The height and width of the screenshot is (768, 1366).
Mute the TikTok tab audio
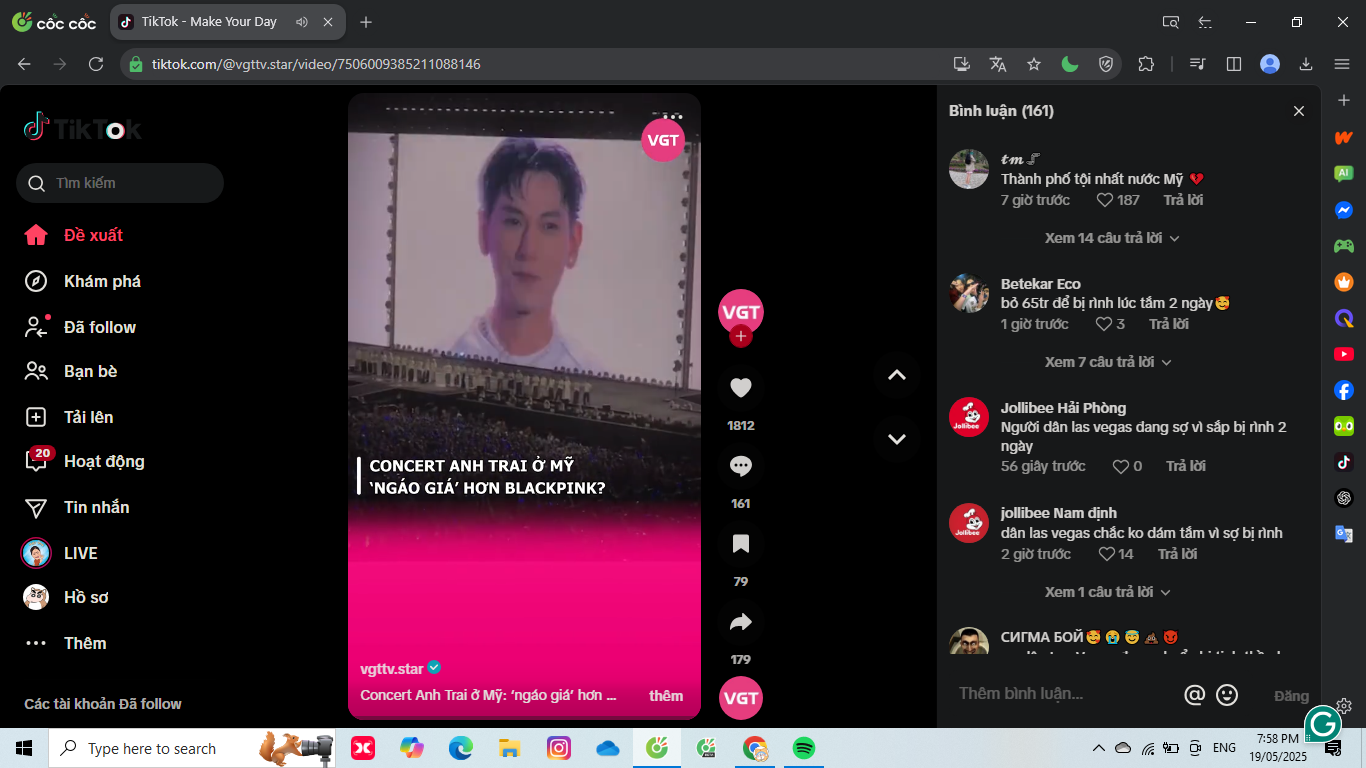[303, 22]
